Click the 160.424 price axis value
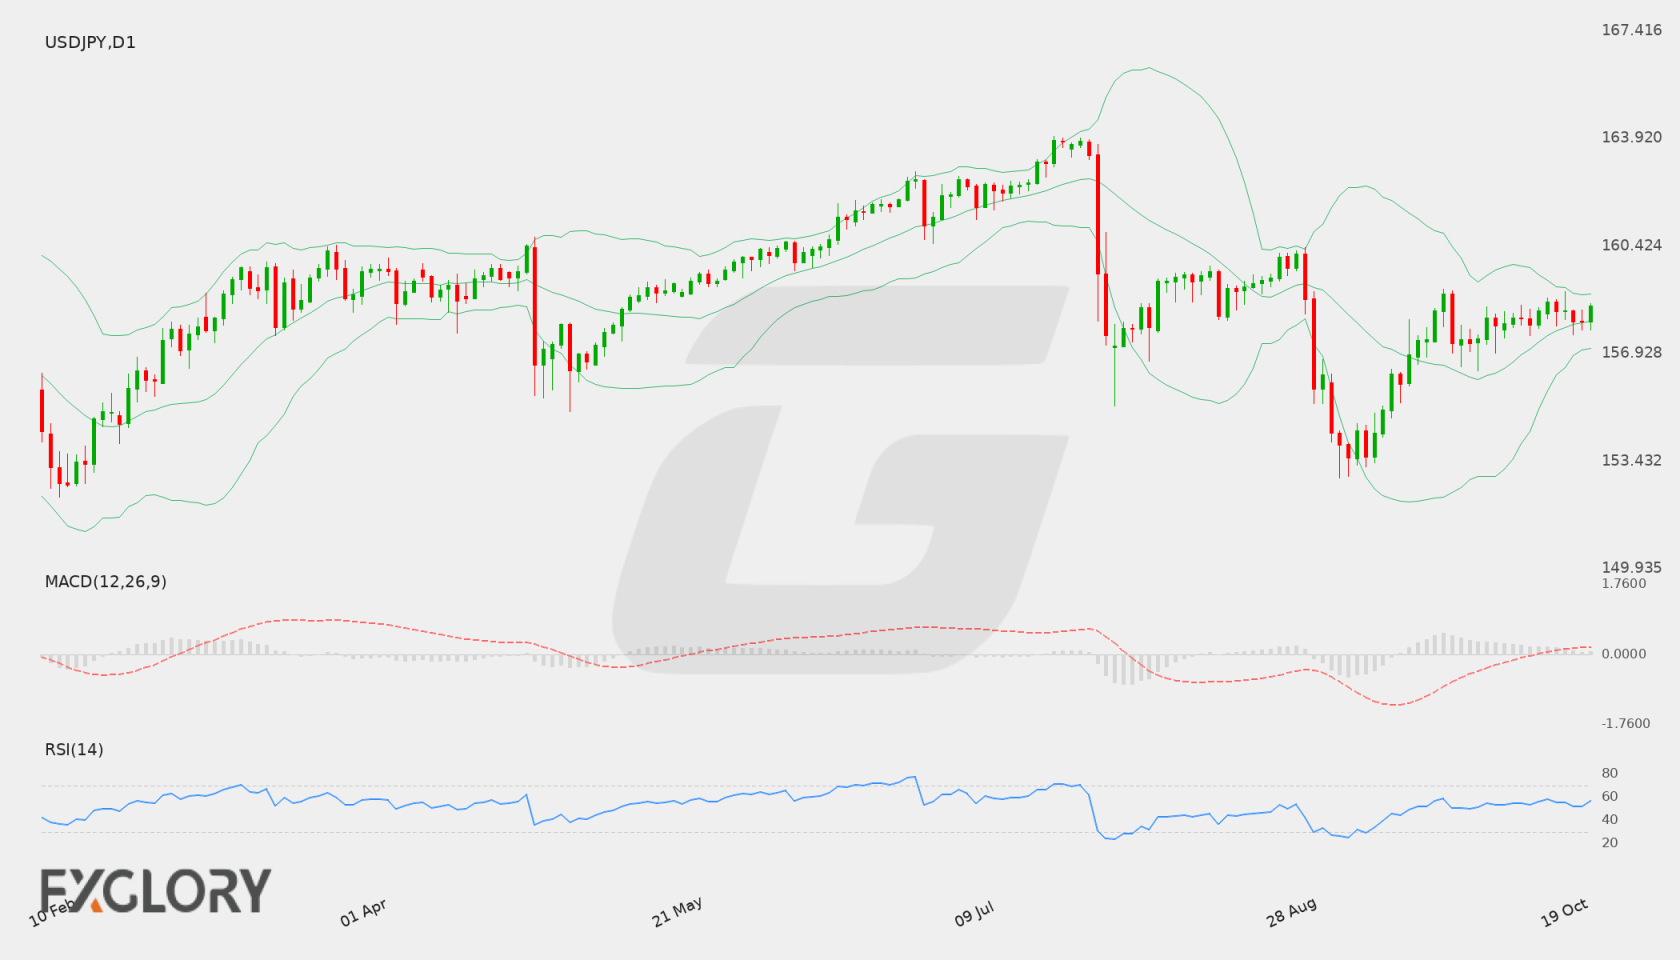Viewport: 1680px width, 960px height. coord(1631,245)
